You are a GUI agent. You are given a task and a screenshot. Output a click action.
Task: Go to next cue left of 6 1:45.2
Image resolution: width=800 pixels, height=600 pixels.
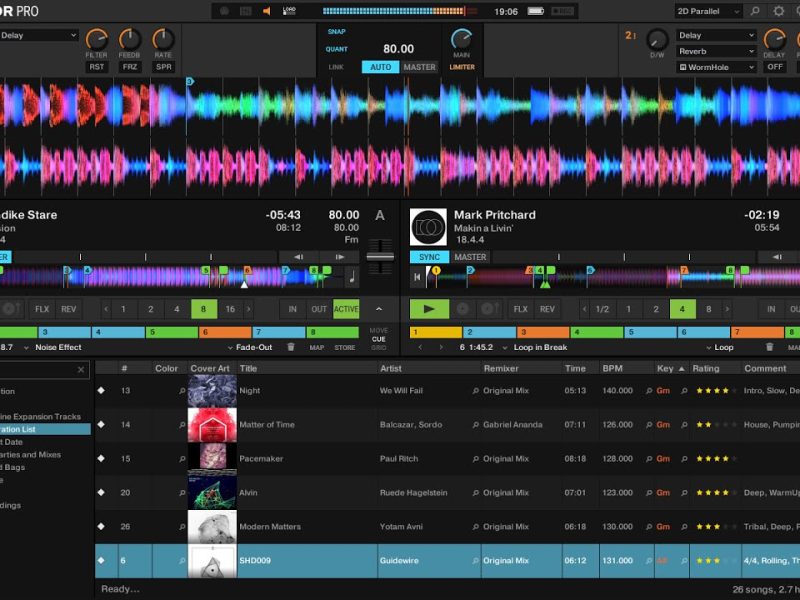coord(441,347)
